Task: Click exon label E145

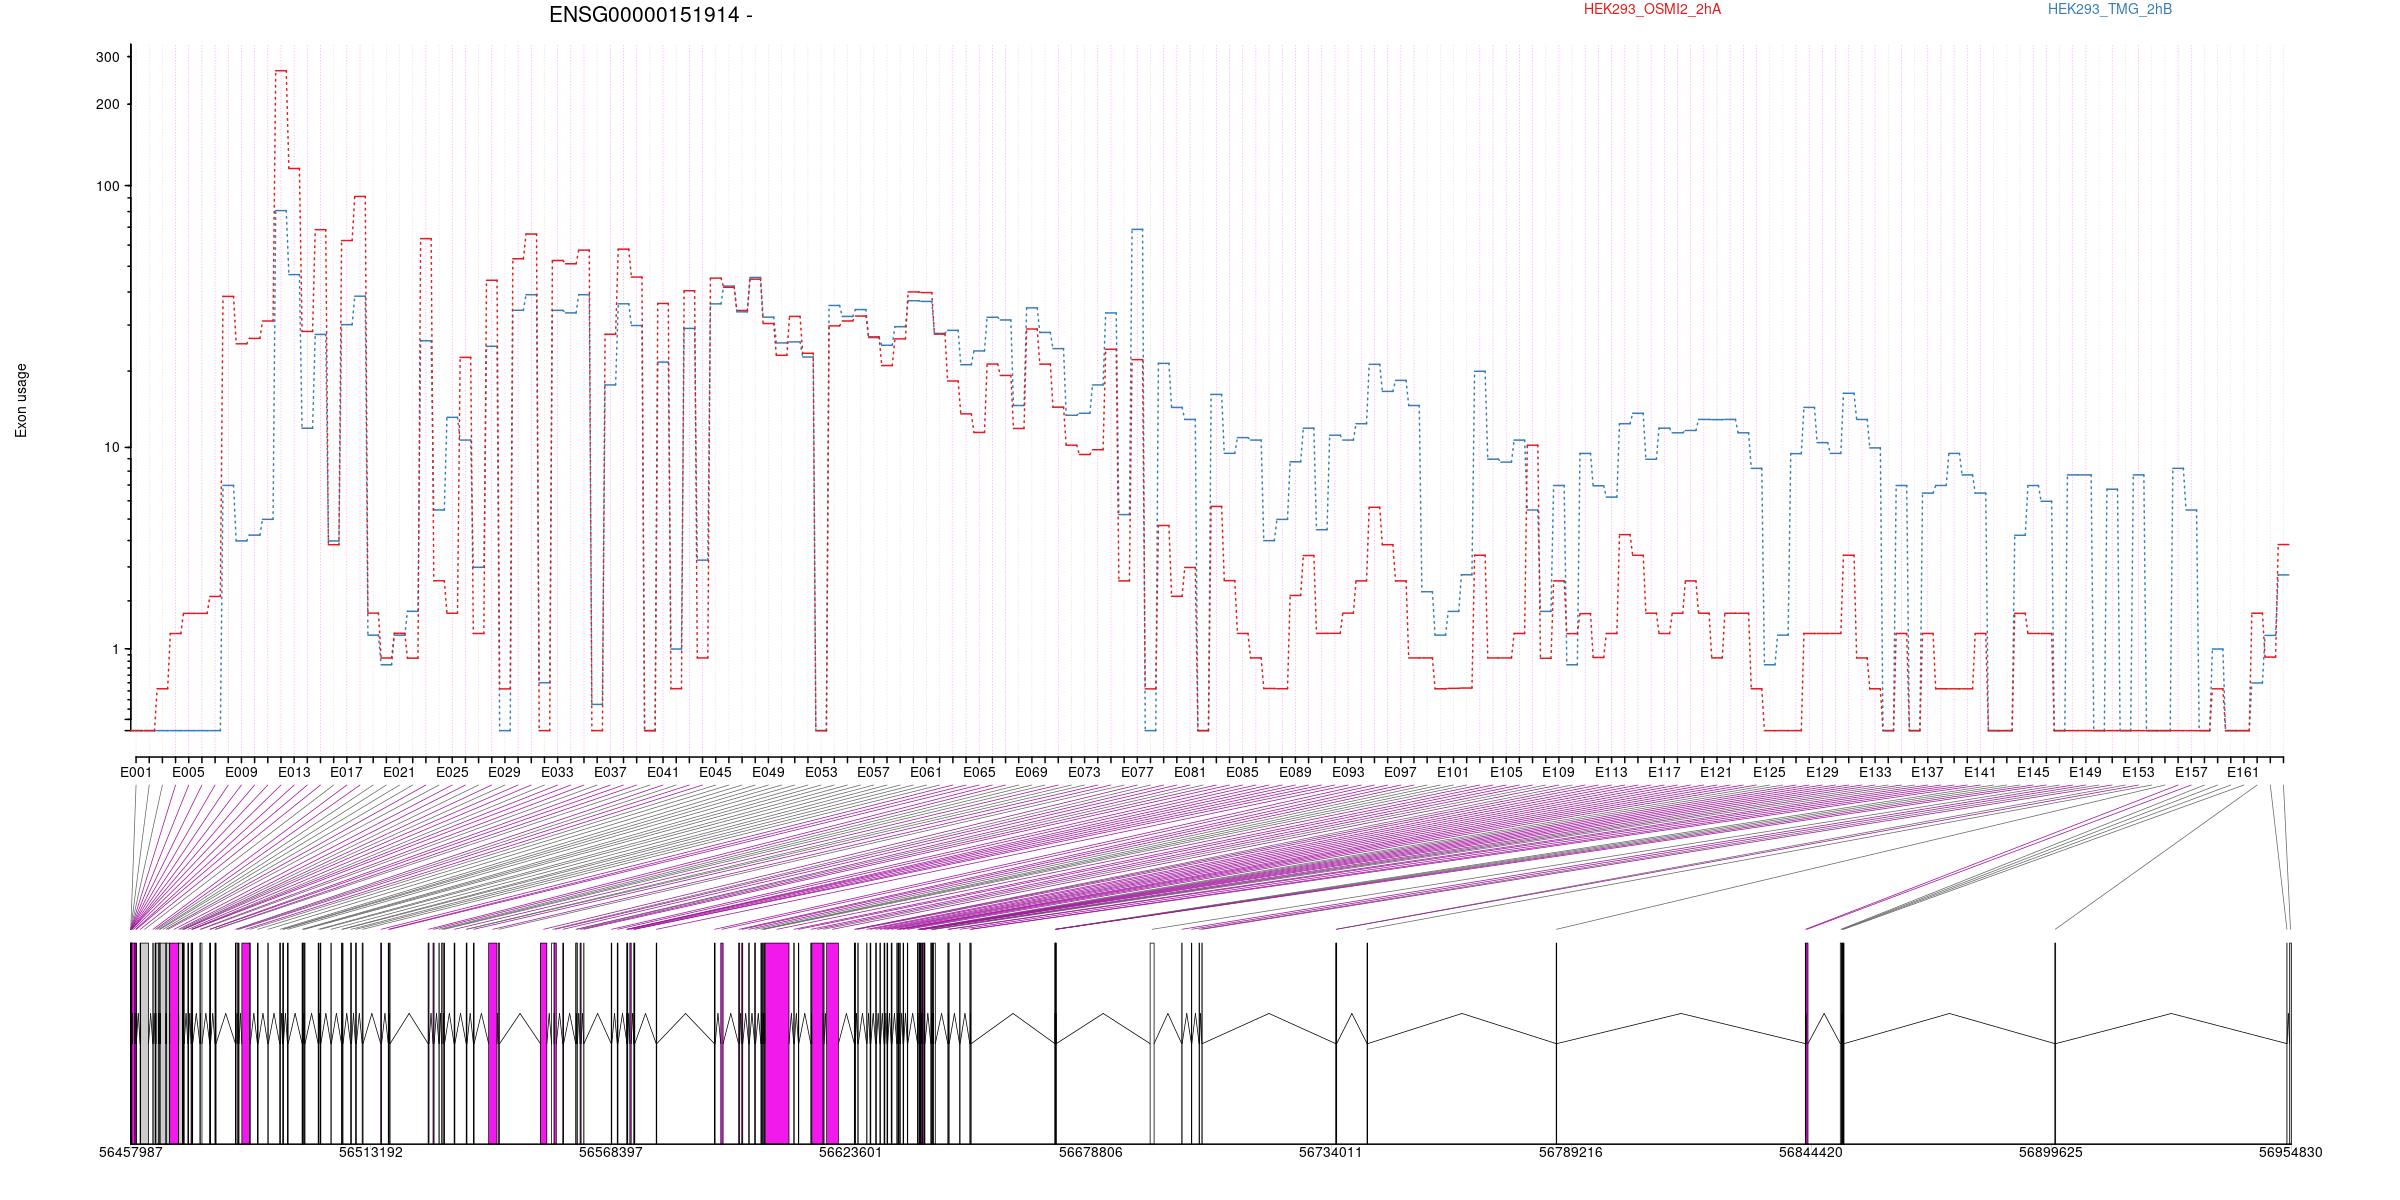Action: tap(2033, 772)
